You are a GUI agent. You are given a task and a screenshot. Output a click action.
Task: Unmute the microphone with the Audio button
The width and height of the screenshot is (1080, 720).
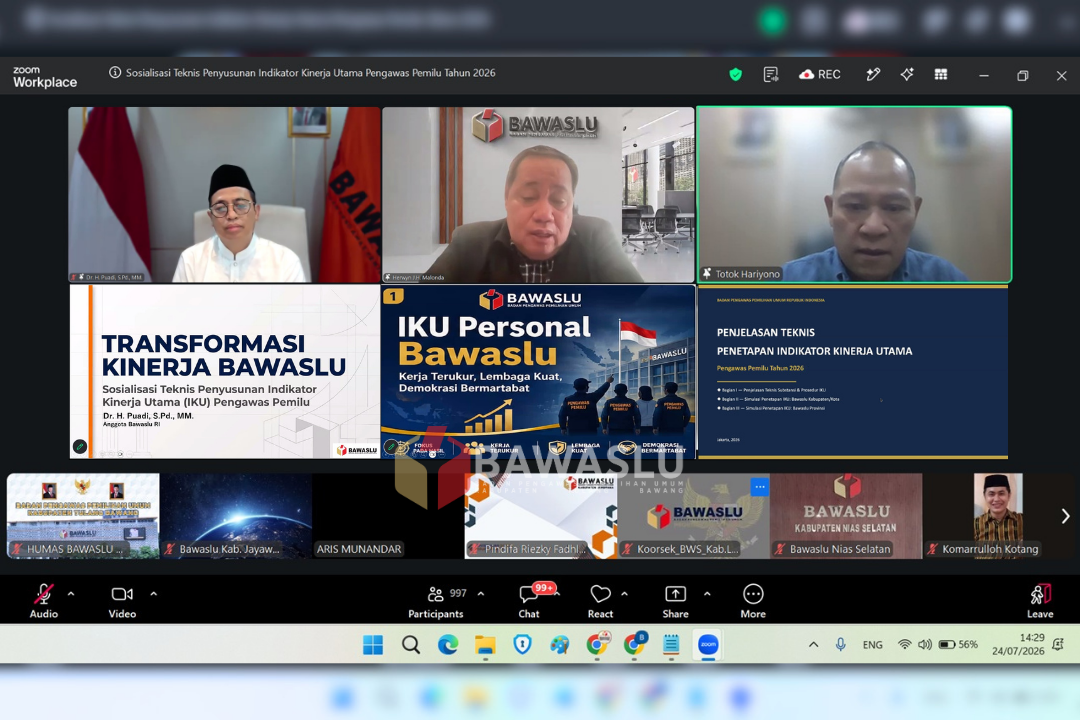coord(43,600)
